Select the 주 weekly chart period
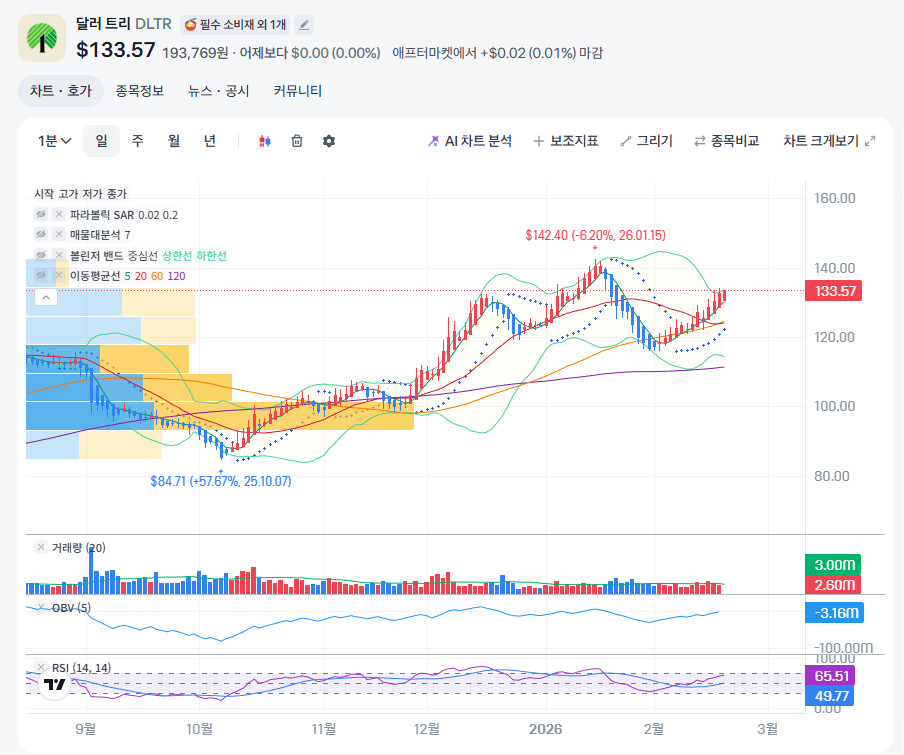The width and height of the screenshot is (904, 755). 137,141
